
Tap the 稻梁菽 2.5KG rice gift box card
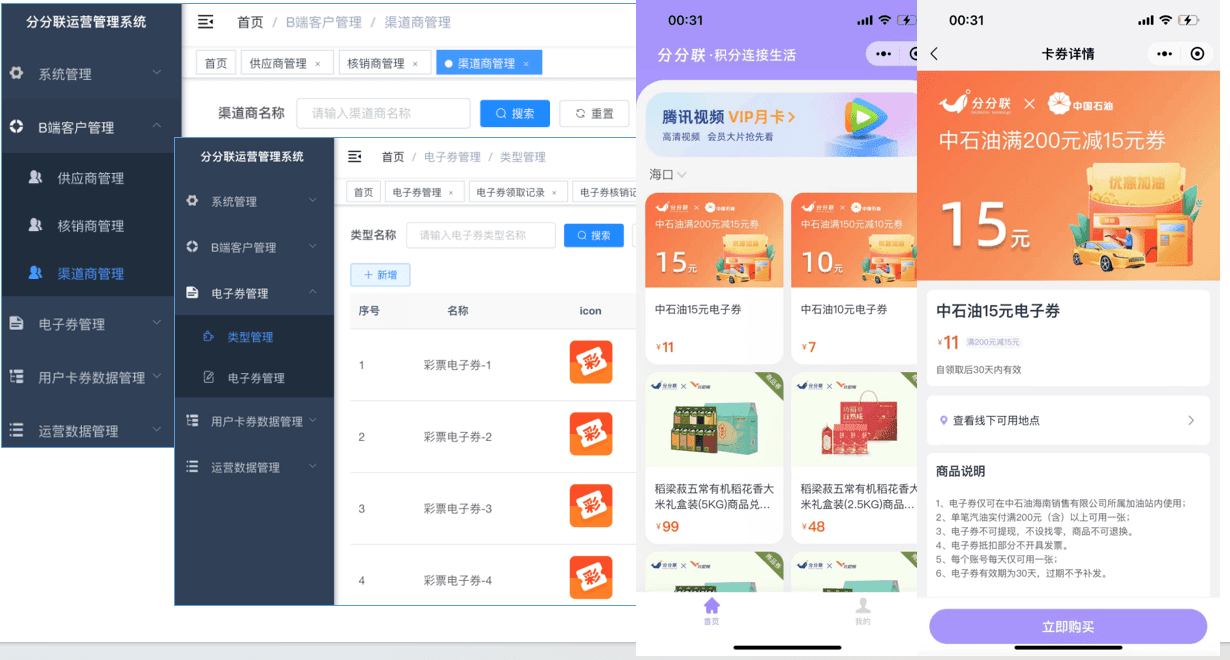[854, 458]
